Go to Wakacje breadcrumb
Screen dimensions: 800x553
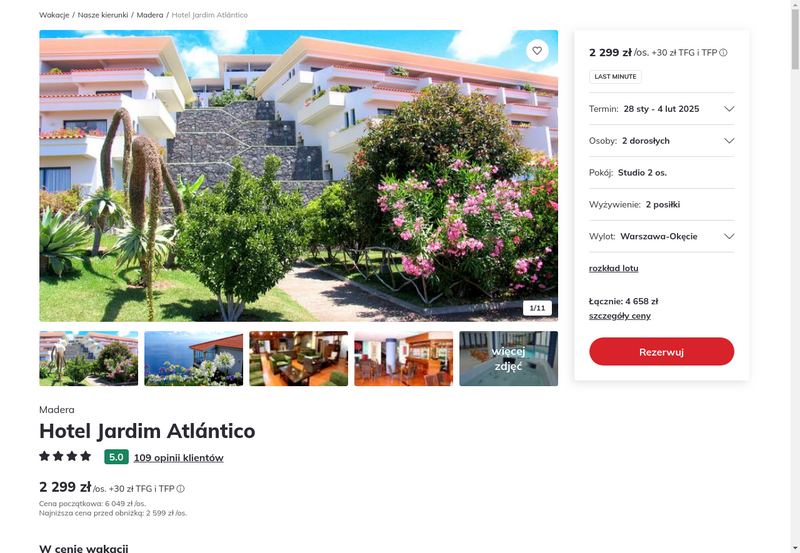[x=54, y=15]
